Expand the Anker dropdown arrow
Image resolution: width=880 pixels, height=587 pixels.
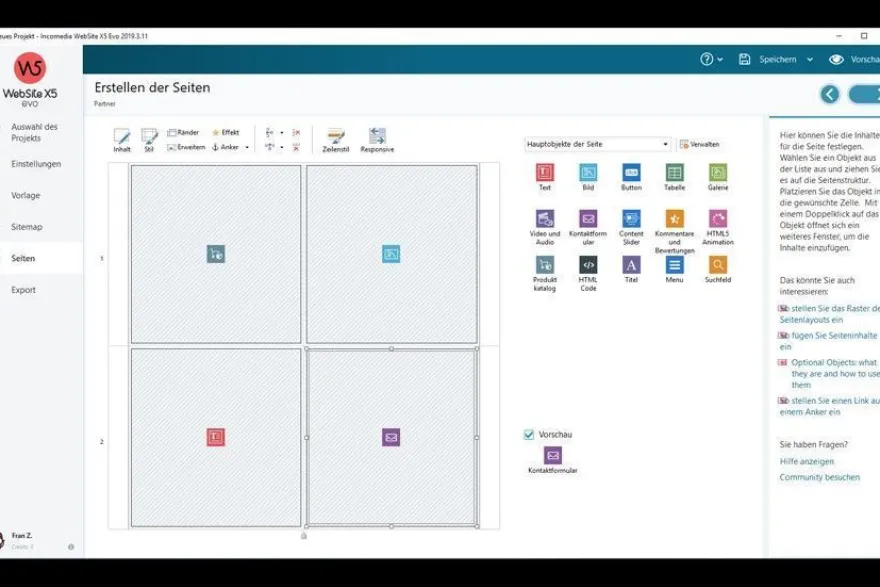[247, 147]
